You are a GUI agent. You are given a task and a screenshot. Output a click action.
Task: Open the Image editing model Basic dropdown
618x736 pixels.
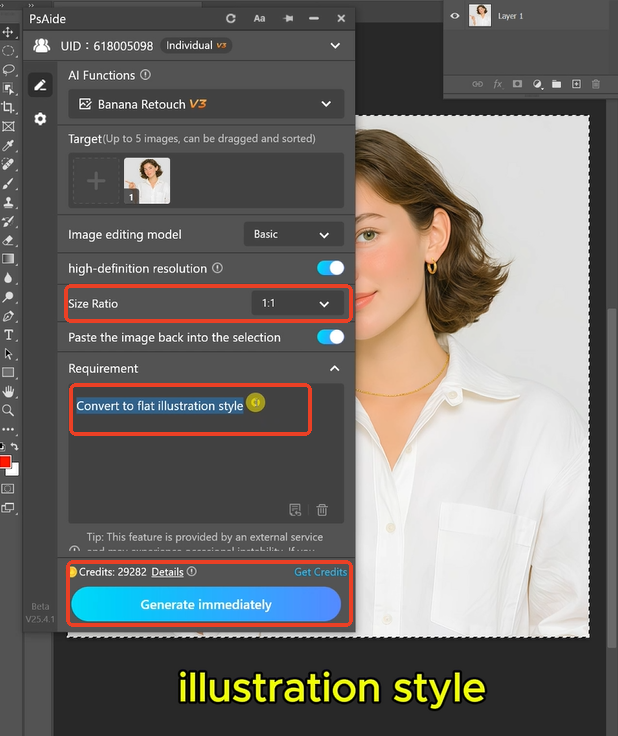pyautogui.click(x=294, y=234)
